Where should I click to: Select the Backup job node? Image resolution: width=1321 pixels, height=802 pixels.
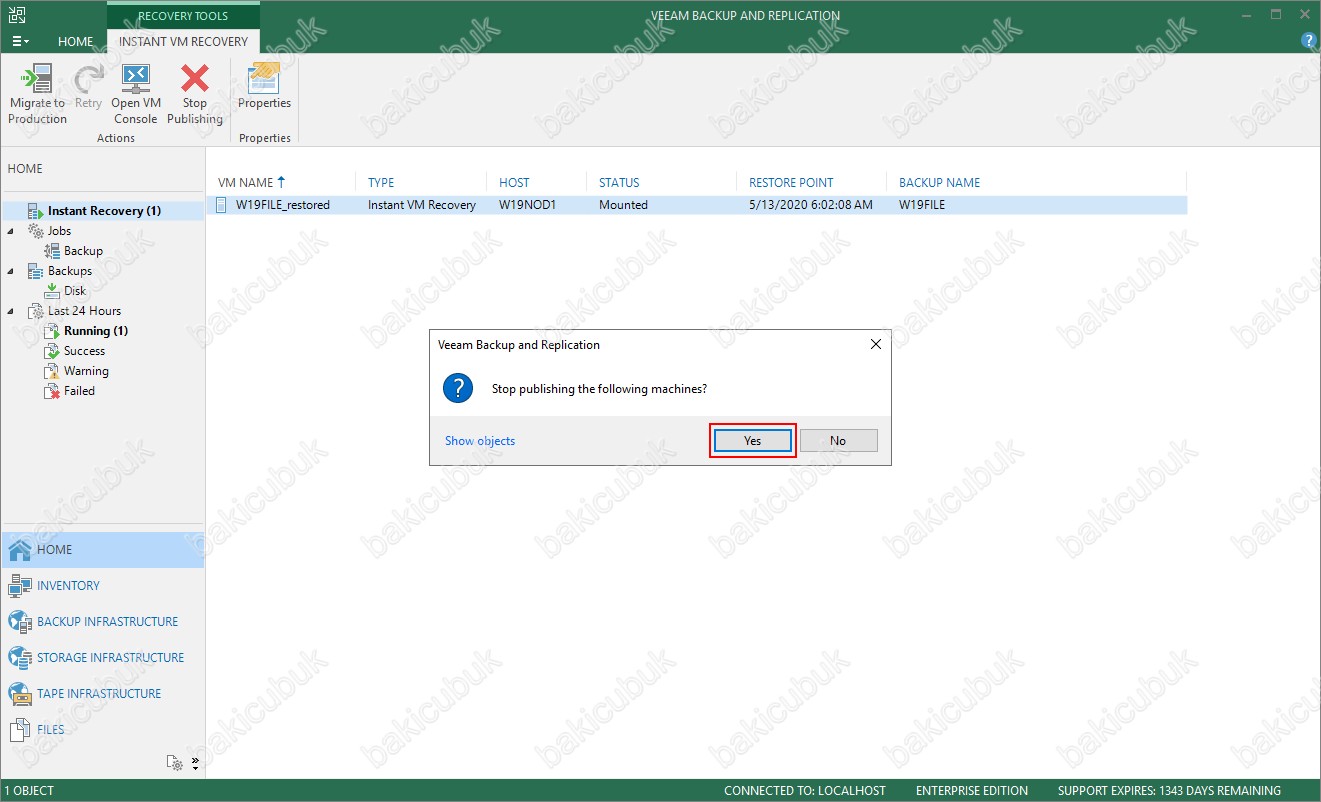[83, 251]
